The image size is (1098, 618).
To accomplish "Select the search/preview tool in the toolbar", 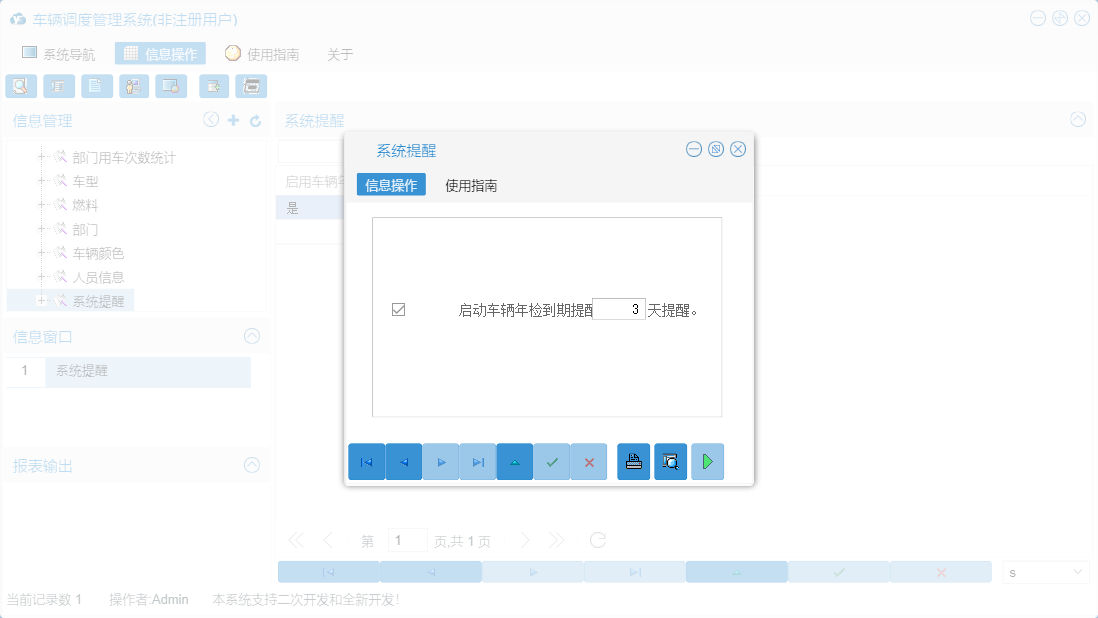I will pyautogui.click(x=21, y=86).
